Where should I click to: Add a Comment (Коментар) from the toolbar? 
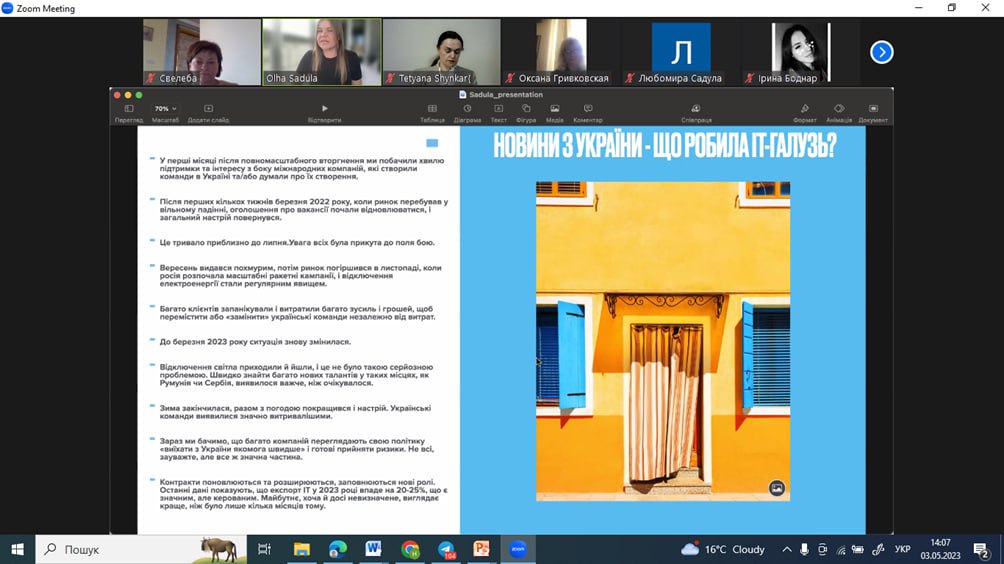point(587,108)
